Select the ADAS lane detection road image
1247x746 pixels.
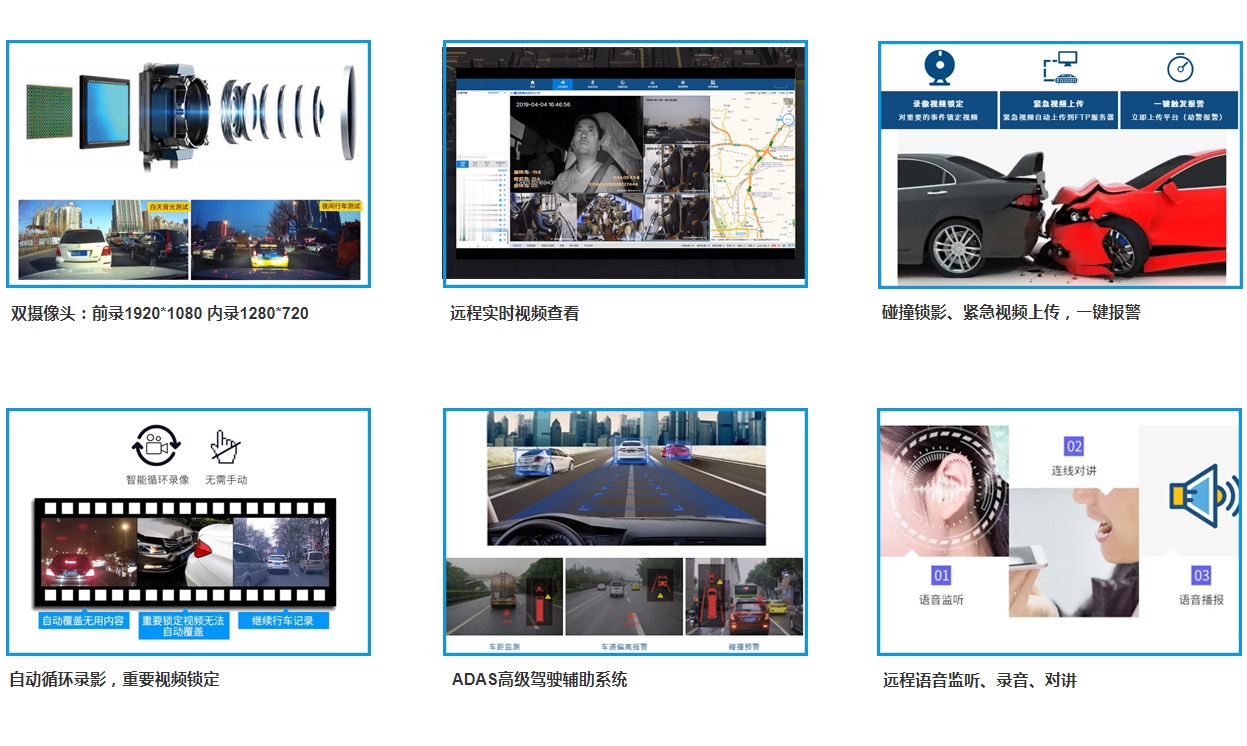pos(624,478)
